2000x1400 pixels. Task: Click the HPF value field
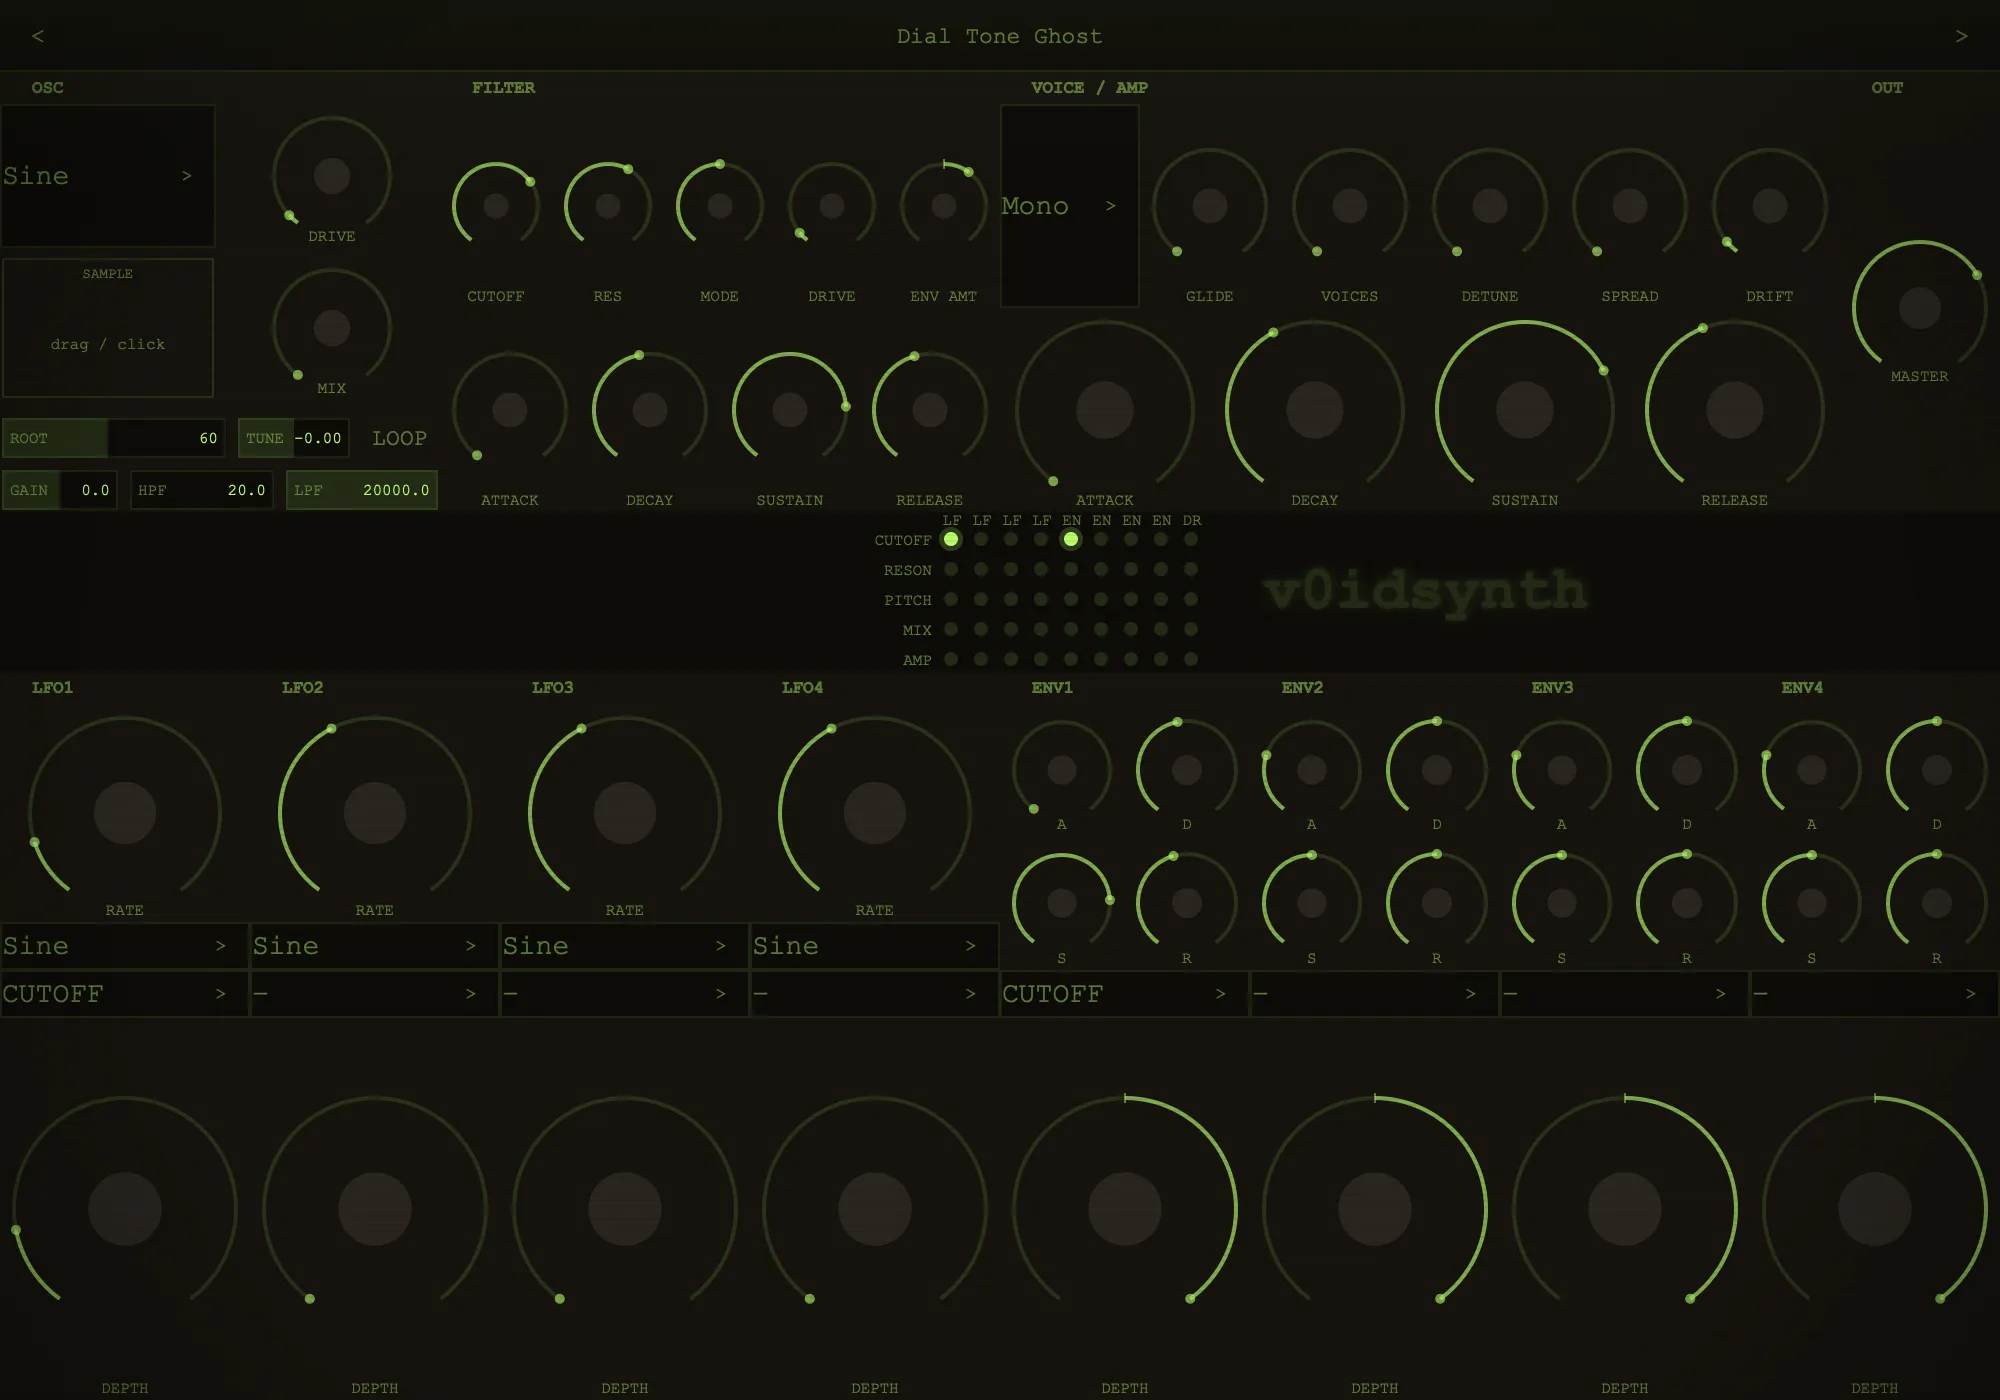[202, 490]
